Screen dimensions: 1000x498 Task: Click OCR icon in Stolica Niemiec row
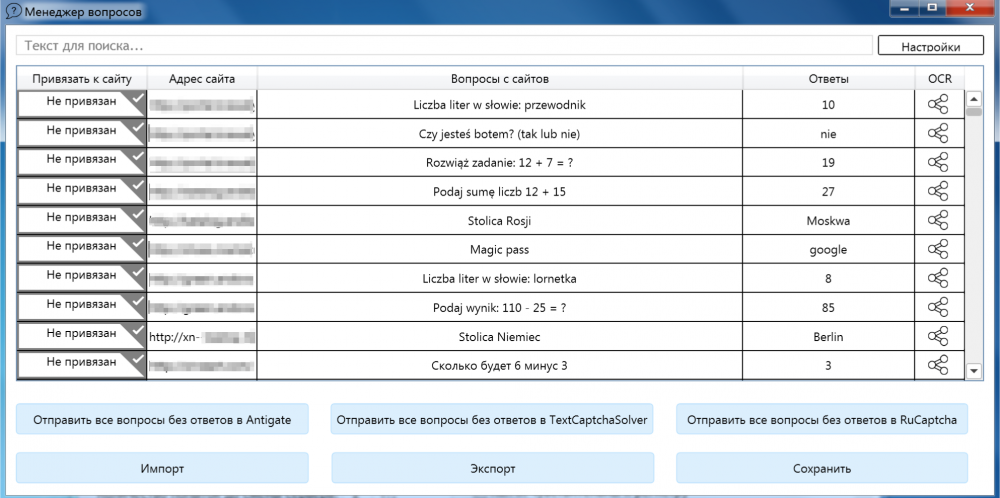pos(938,337)
